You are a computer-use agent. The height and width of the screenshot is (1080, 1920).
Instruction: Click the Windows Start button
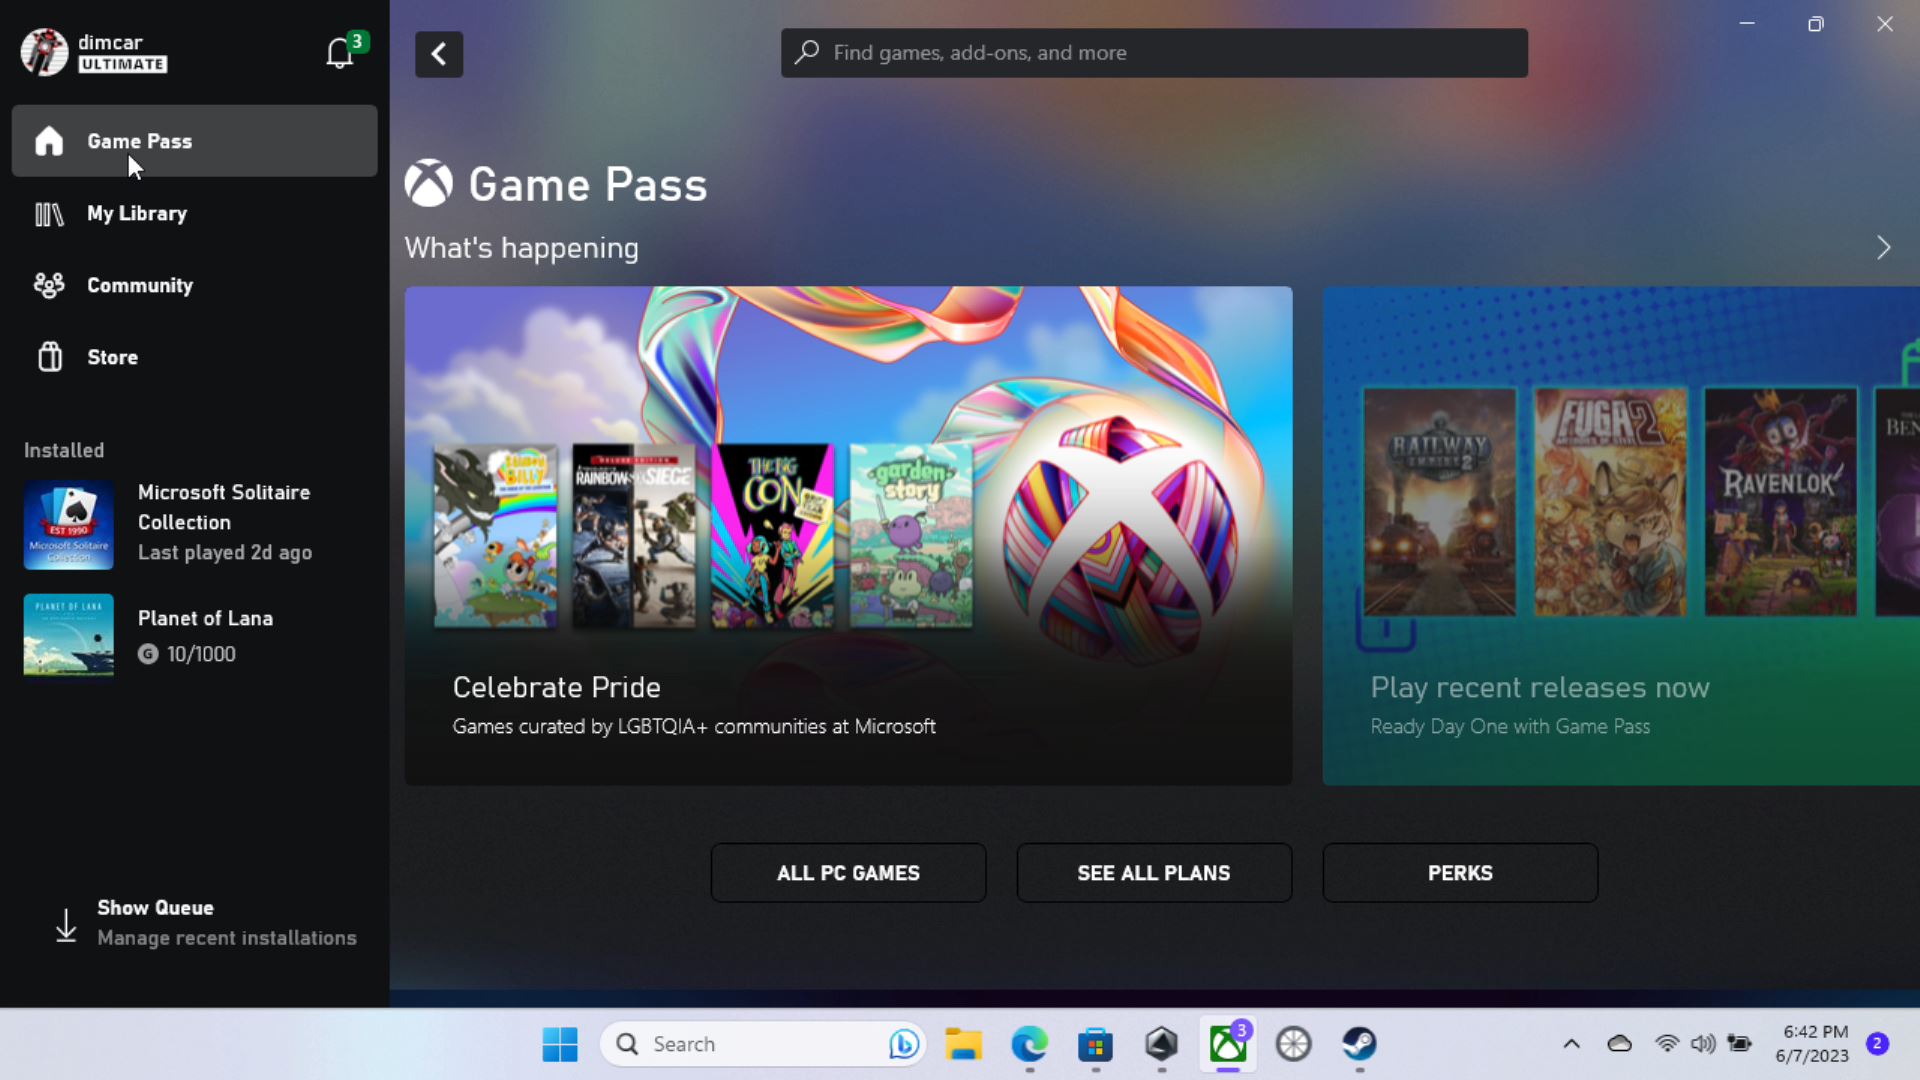(x=560, y=1044)
